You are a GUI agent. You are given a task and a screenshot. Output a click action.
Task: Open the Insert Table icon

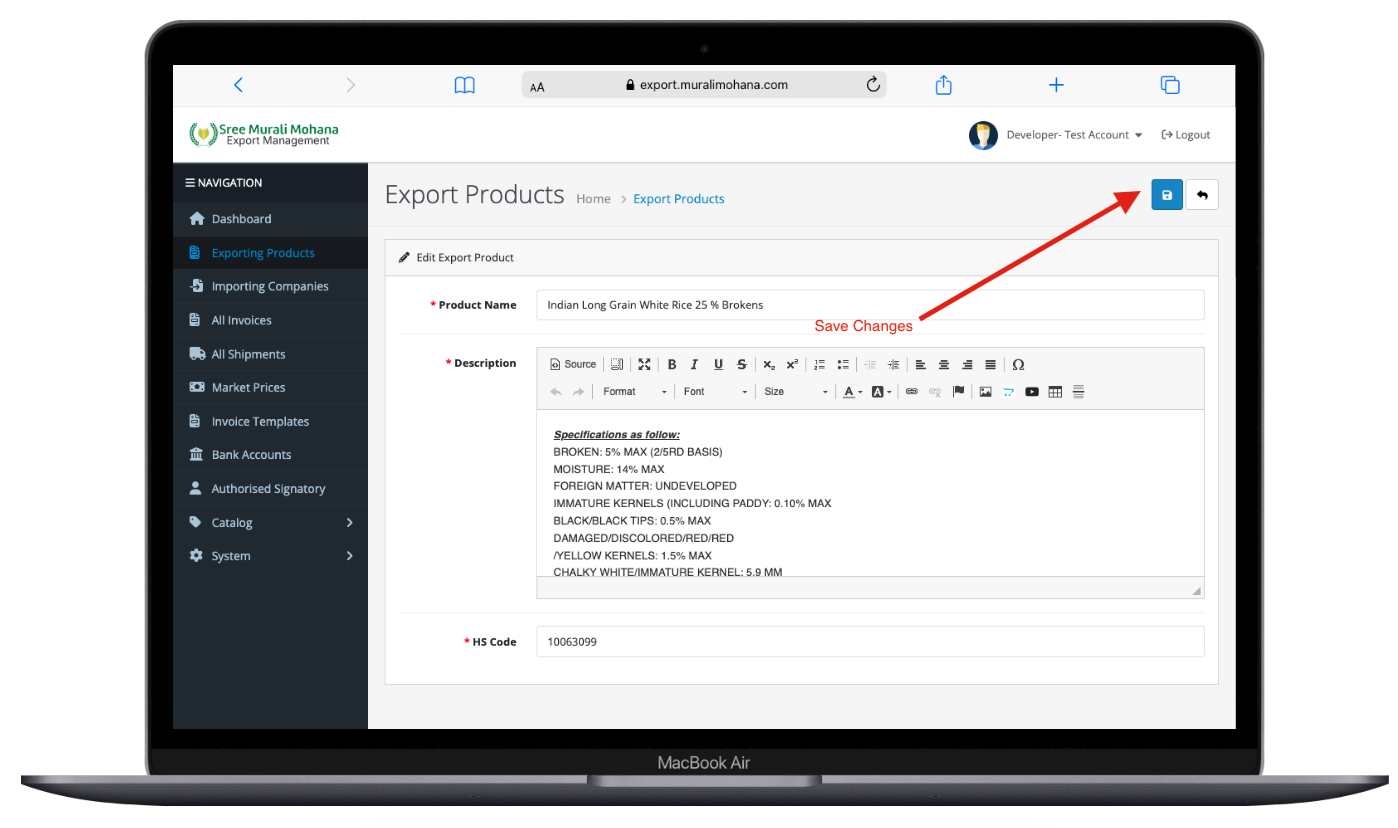pos(1055,391)
